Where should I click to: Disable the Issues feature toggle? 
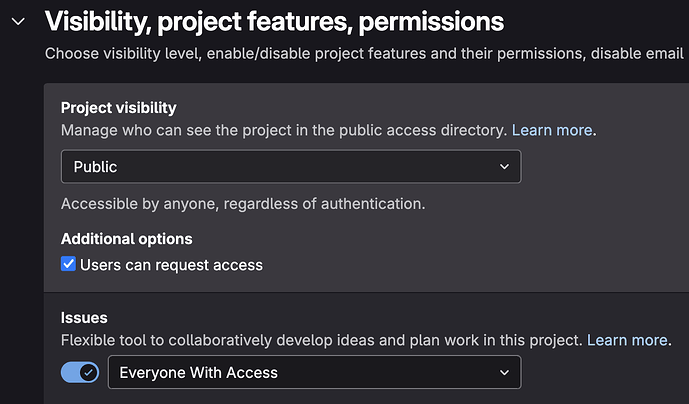80,372
